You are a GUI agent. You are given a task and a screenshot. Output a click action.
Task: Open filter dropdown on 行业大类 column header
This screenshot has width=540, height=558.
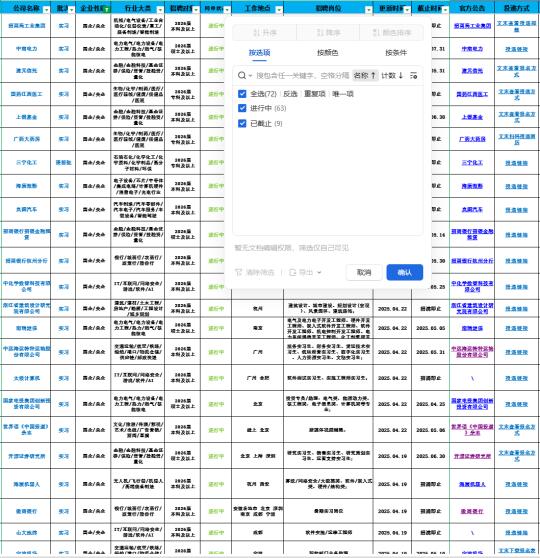pyautogui.click(x=160, y=10)
